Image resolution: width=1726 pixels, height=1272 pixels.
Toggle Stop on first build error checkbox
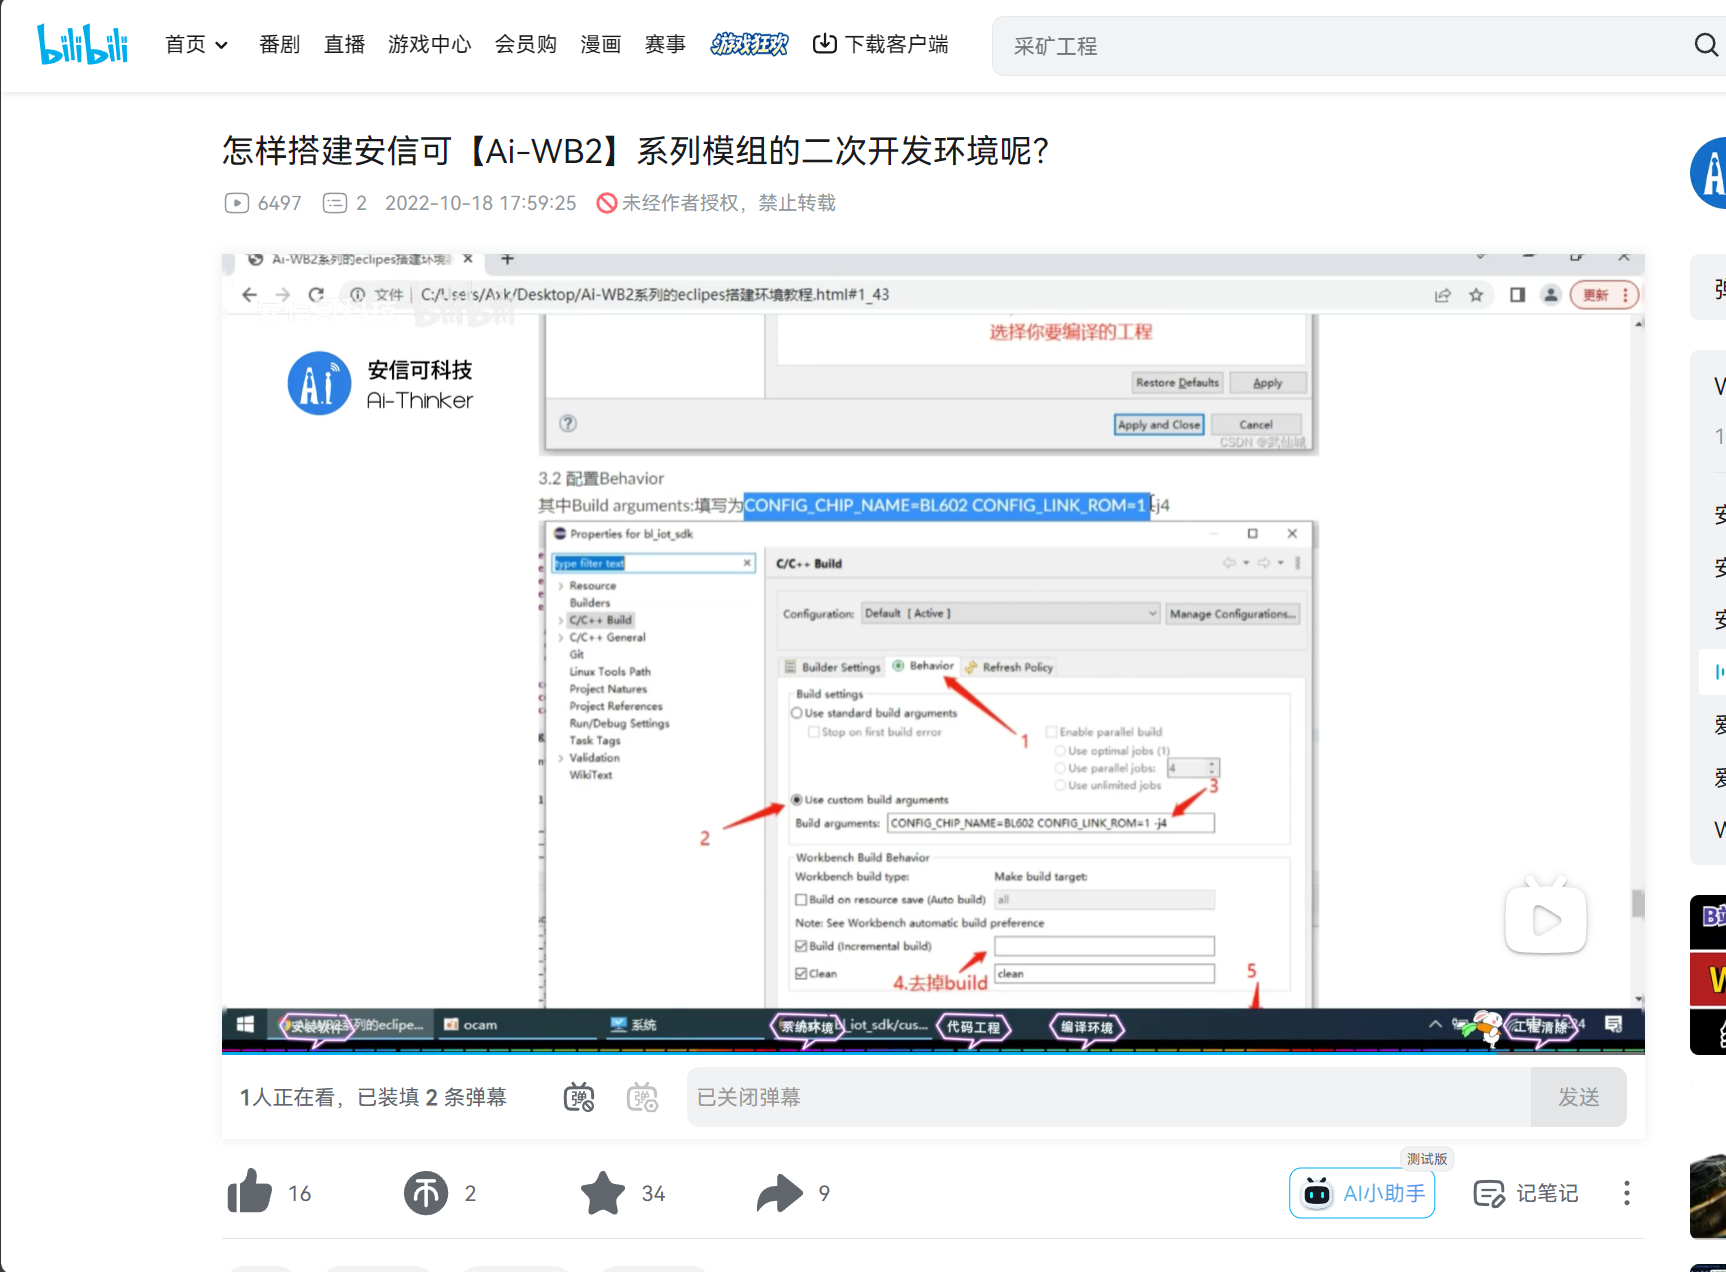814,732
